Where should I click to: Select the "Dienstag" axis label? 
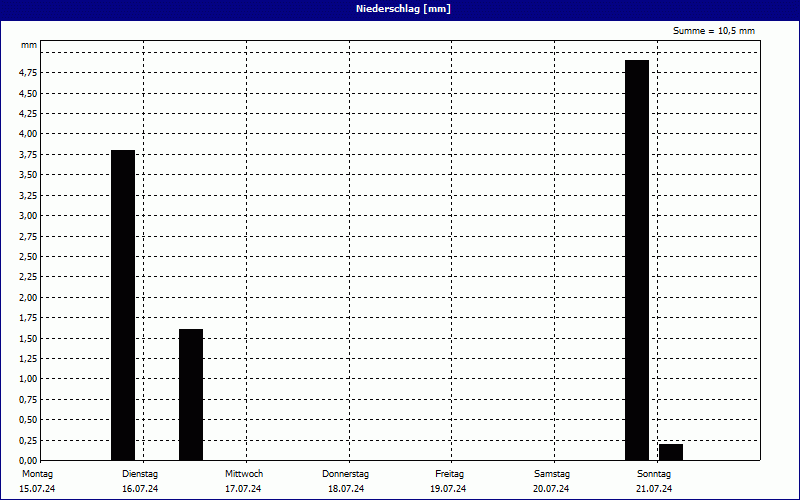click(140, 474)
